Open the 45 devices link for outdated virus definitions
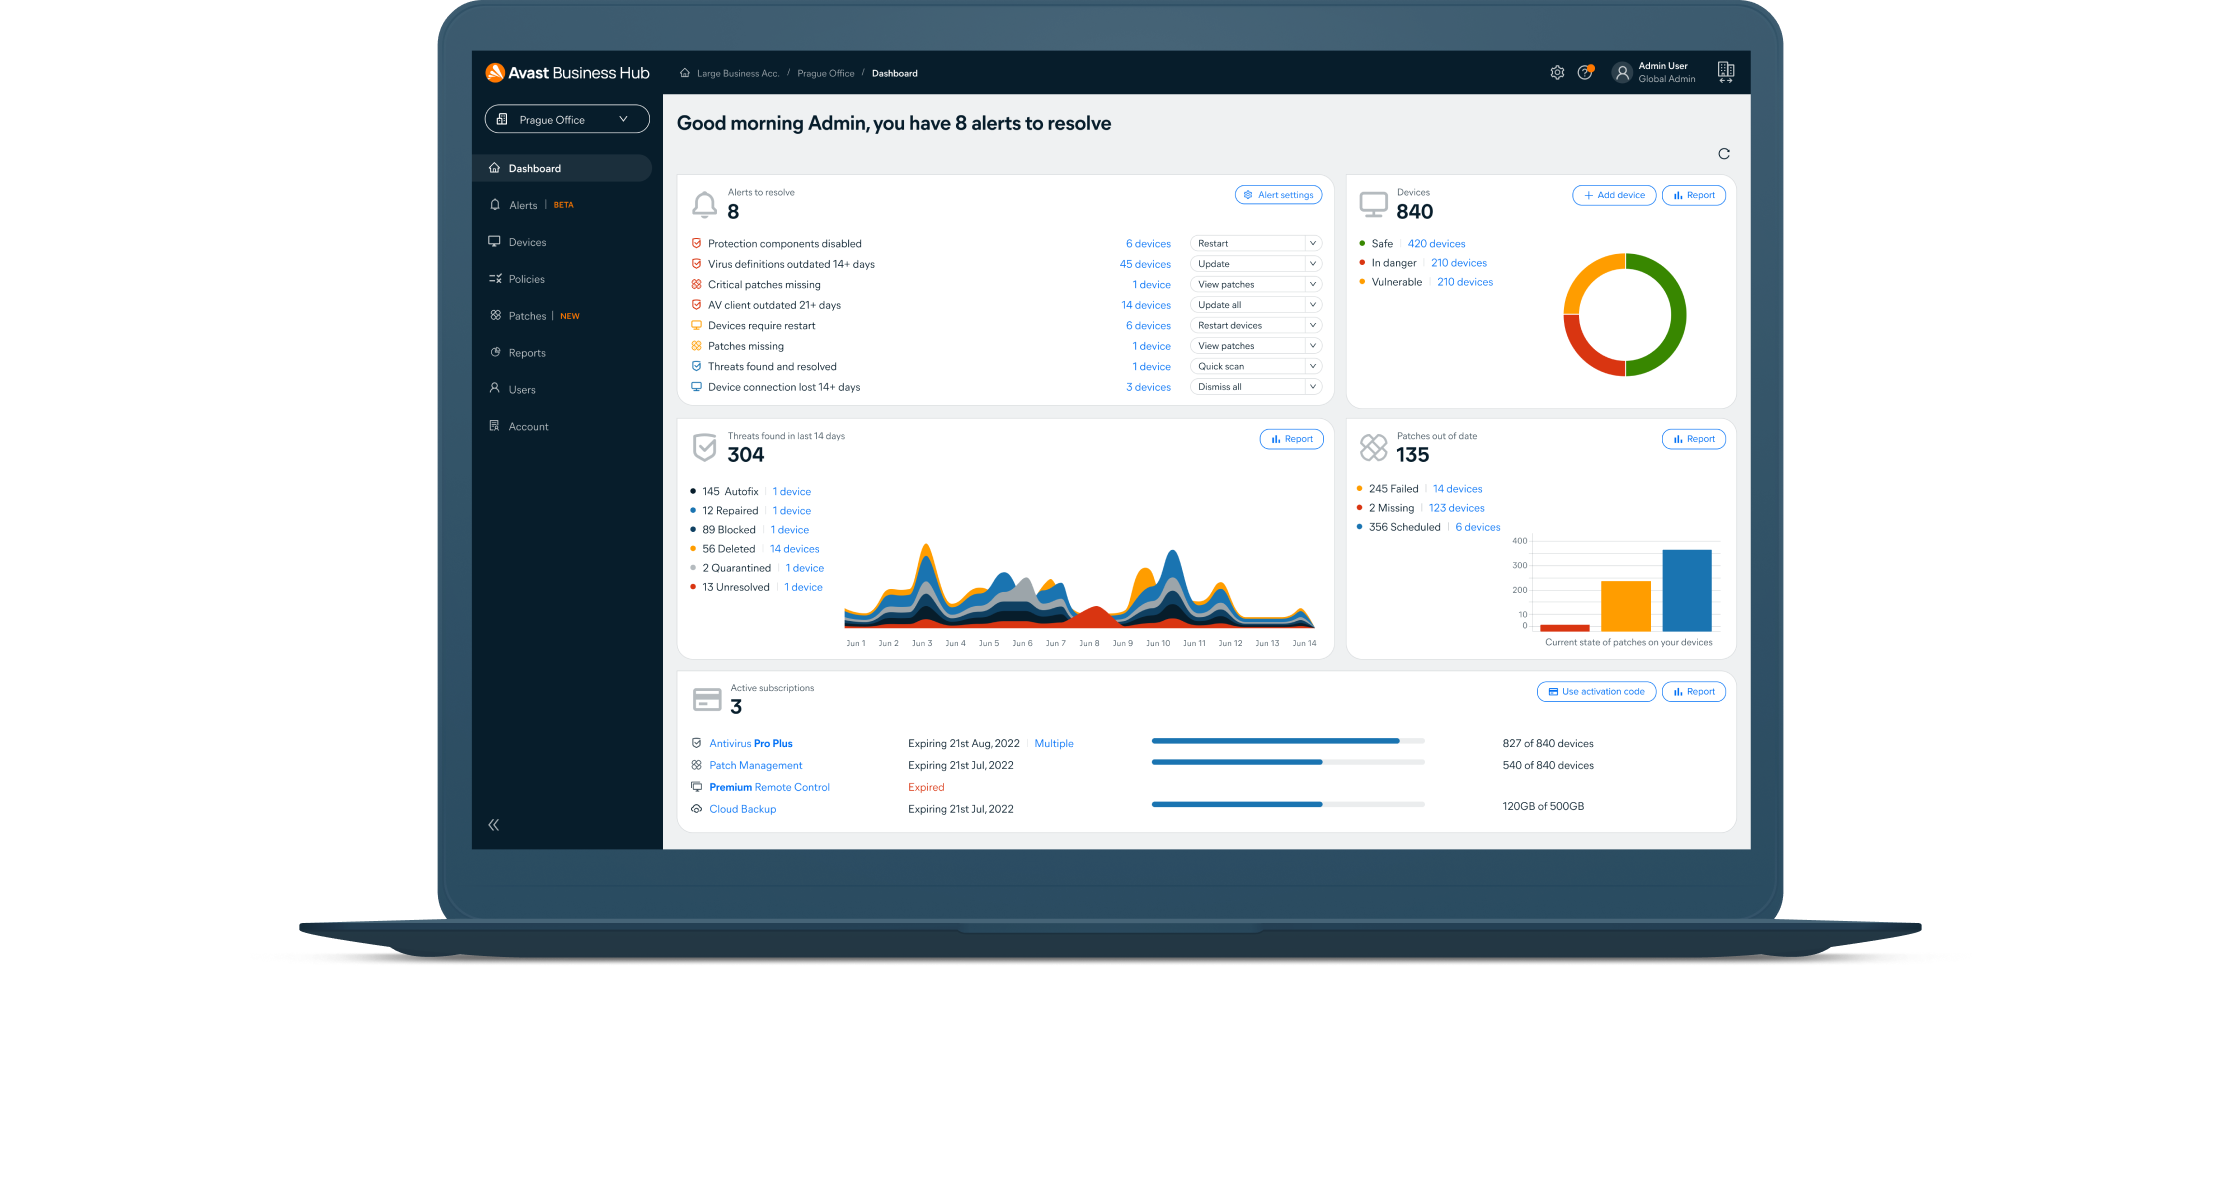Viewport: 2220px width, 1200px height. [x=1145, y=263]
